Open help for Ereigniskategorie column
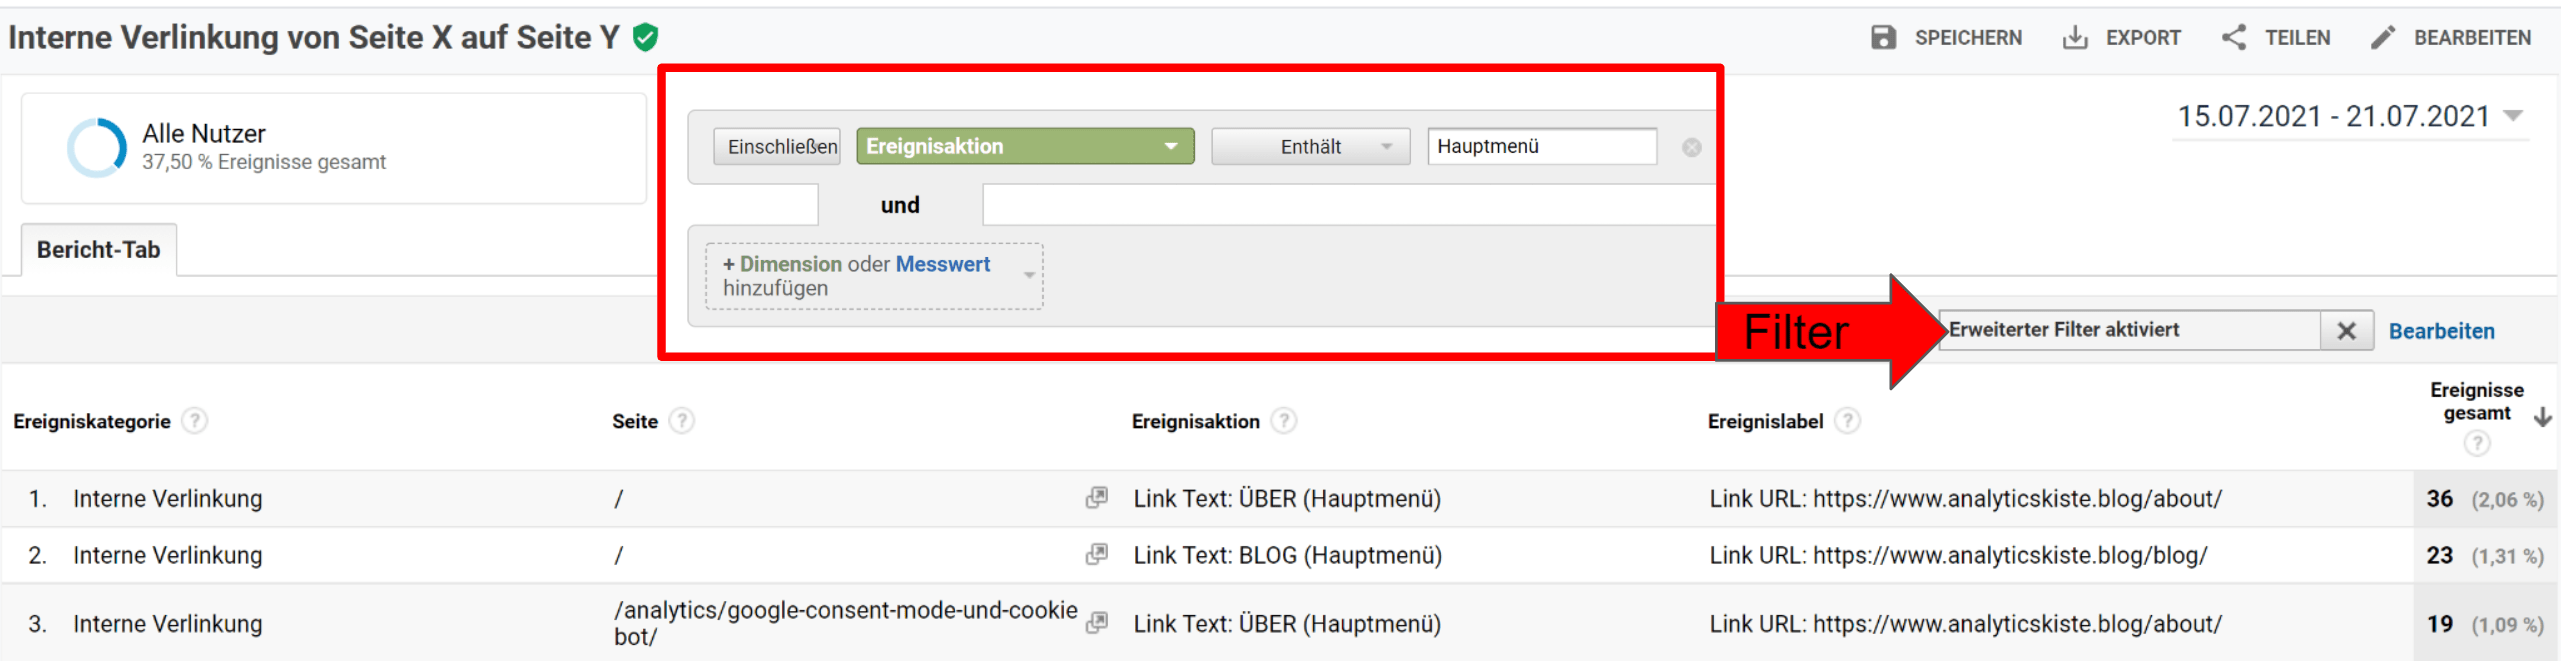 tap(196, 421)
